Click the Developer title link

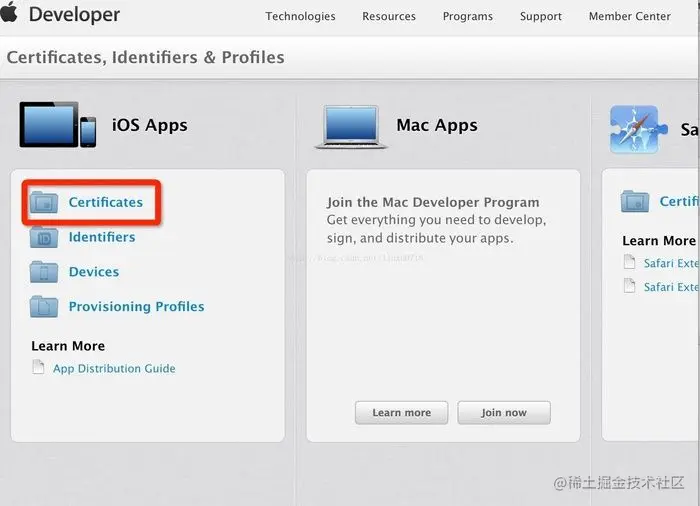[x=75, y=14]
